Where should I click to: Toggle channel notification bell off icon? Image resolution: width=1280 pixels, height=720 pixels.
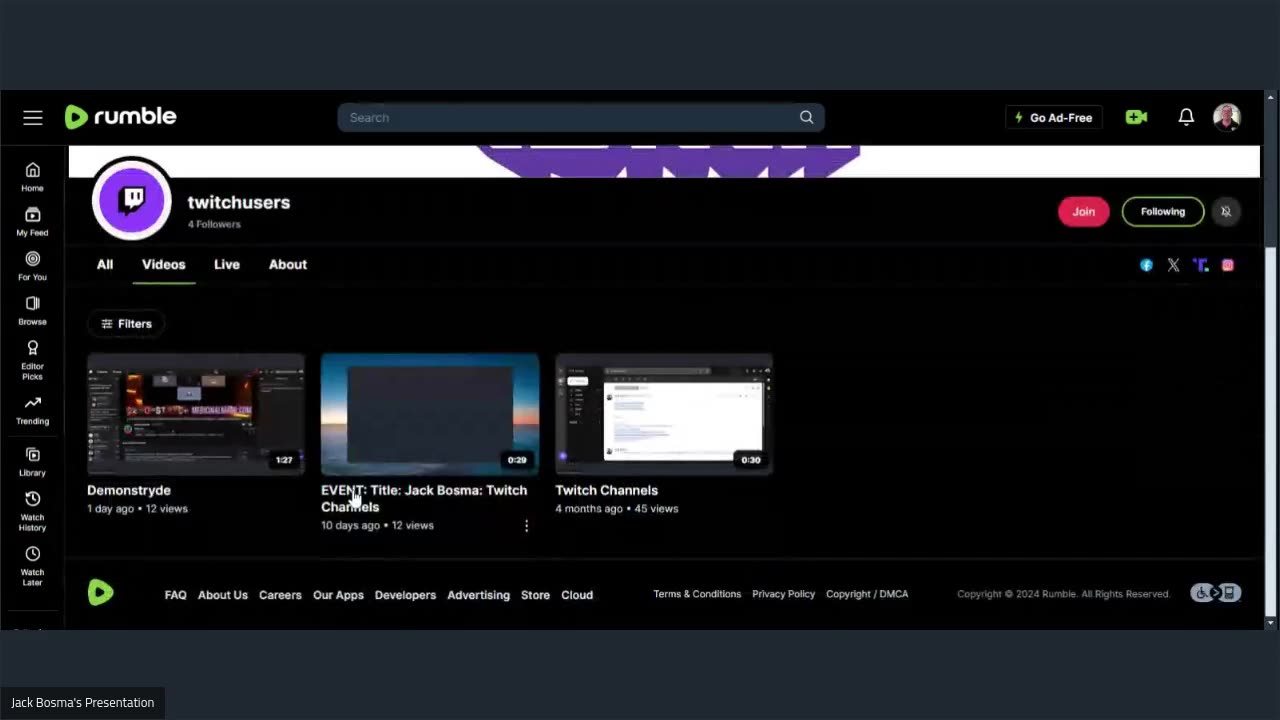coord(1226,211)
